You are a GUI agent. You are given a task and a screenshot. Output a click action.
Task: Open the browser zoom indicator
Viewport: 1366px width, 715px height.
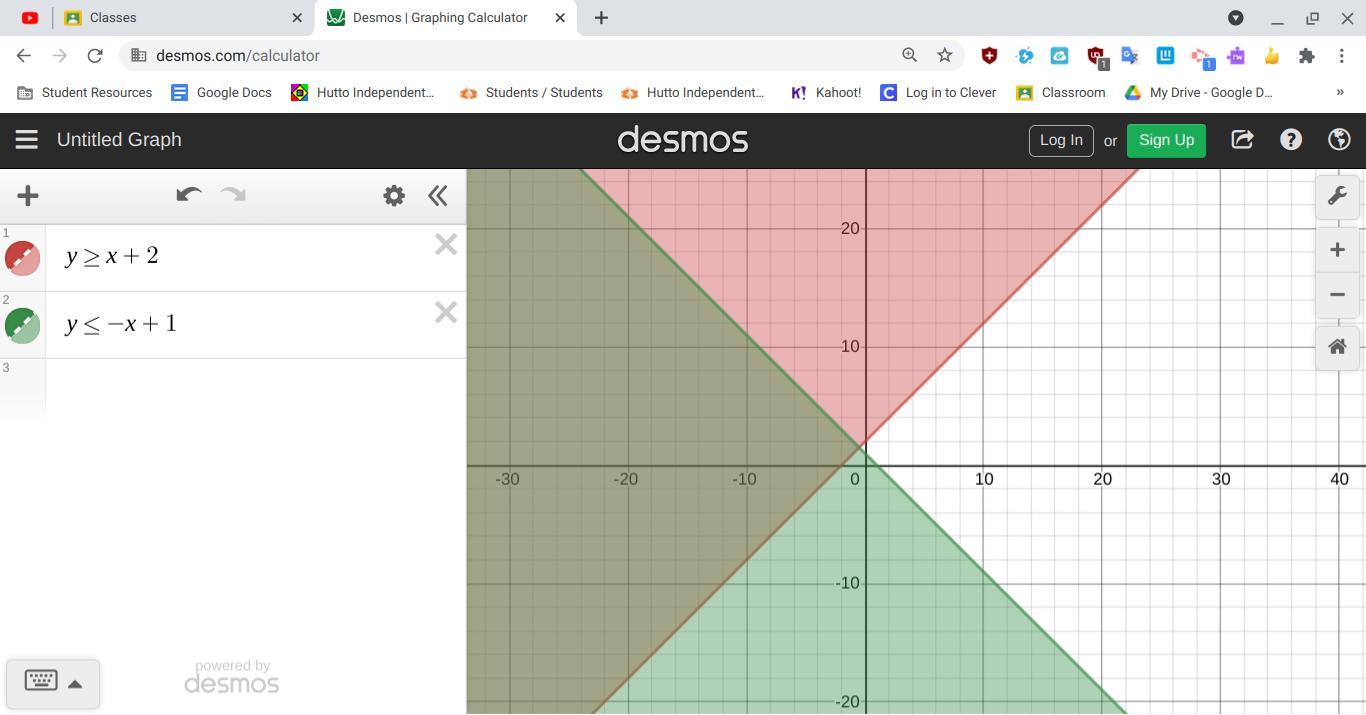pos(909,56)
